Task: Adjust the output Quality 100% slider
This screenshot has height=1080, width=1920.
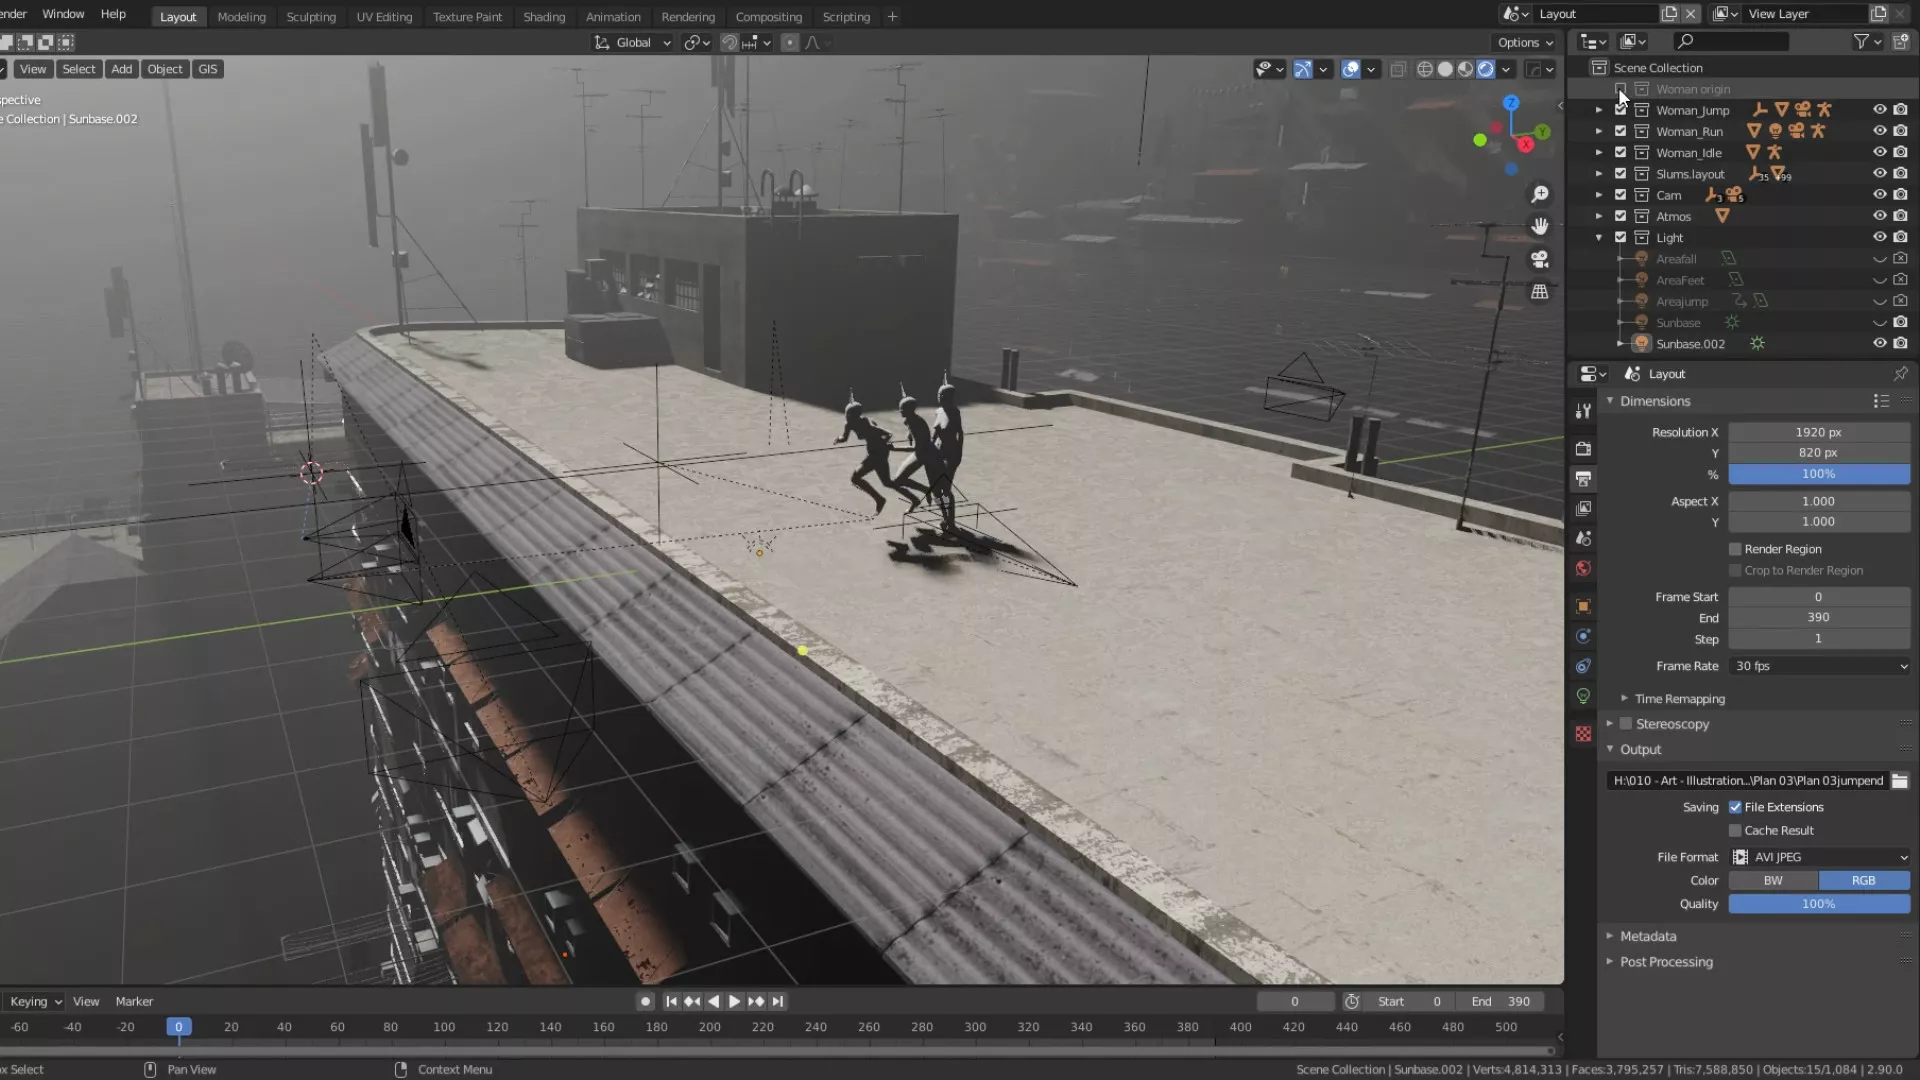Action: (1818, 904)
